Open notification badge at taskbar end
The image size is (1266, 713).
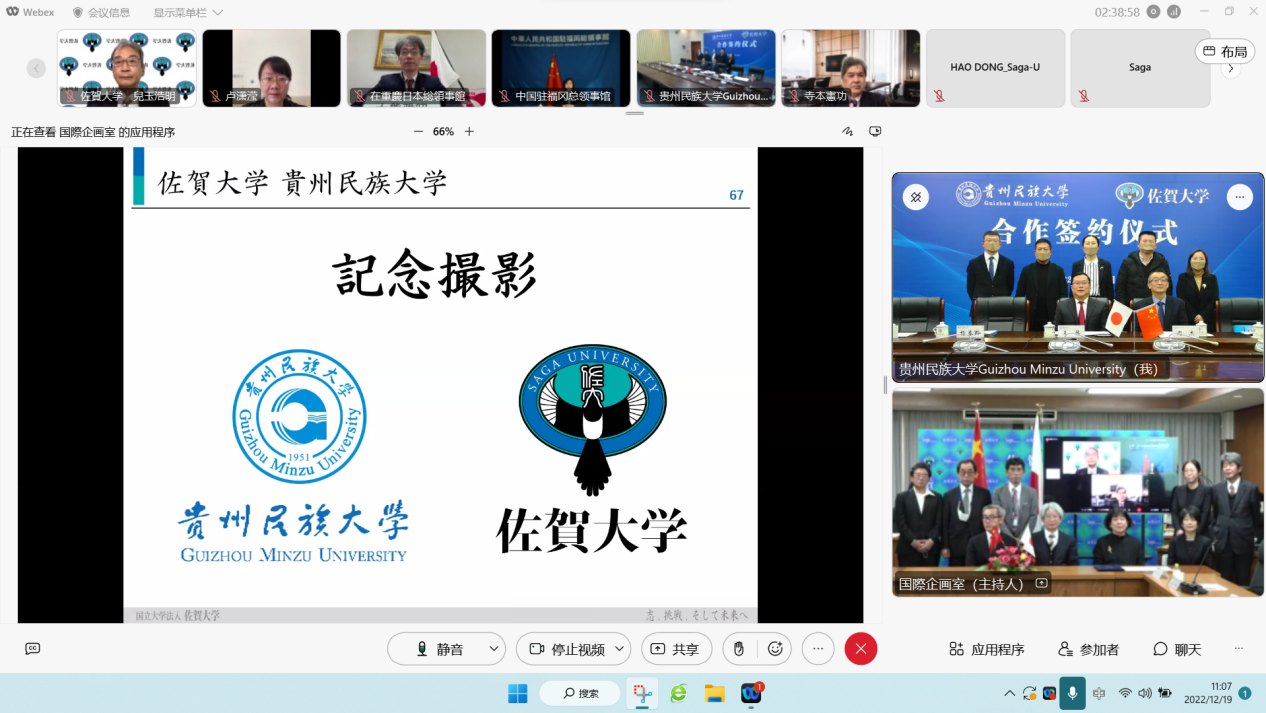click(x=1245, y=693)
